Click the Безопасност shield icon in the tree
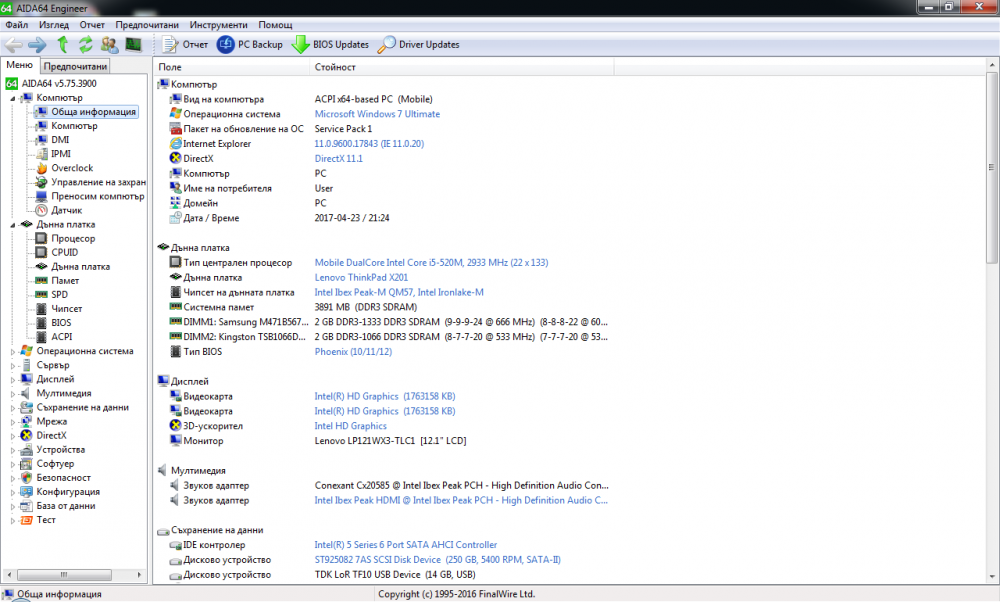This screenshot has height=602, width=1000. [x=26, y=478]
